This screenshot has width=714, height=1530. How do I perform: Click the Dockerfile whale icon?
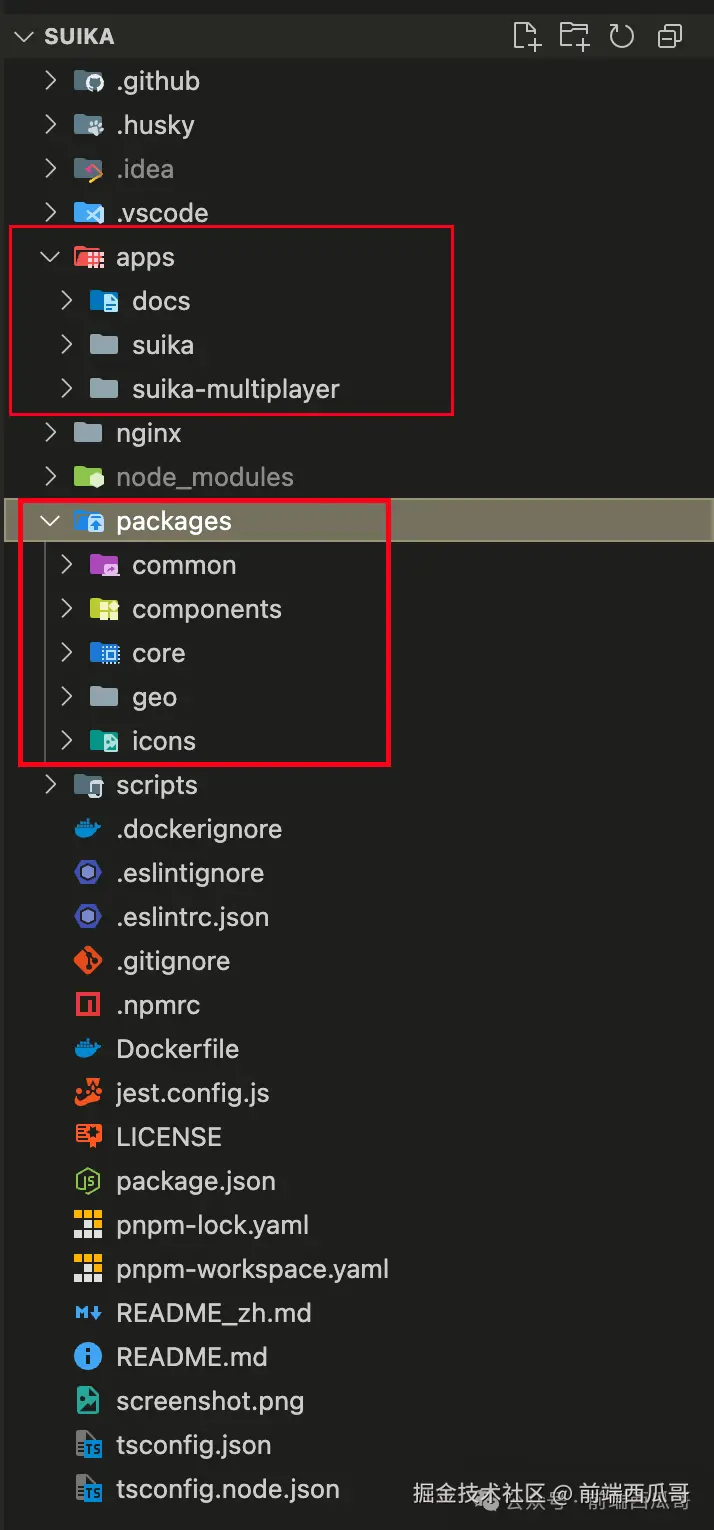pyautogui.click(x=89, y=1049)
